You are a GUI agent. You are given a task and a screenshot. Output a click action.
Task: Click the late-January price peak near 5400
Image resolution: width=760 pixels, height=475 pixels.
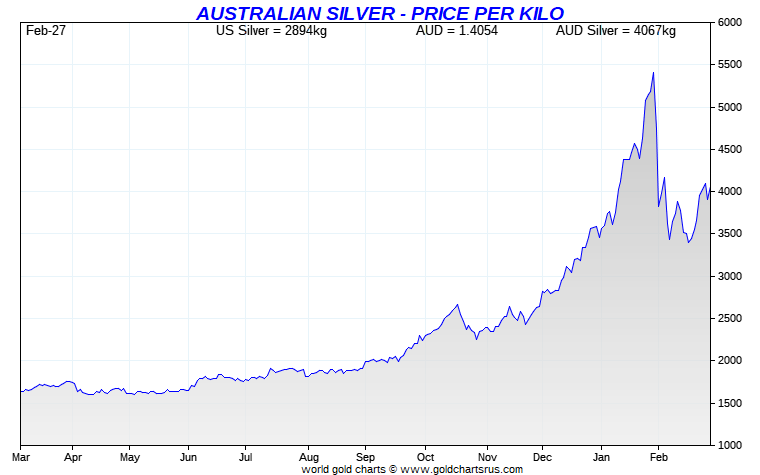pos(653,73)
